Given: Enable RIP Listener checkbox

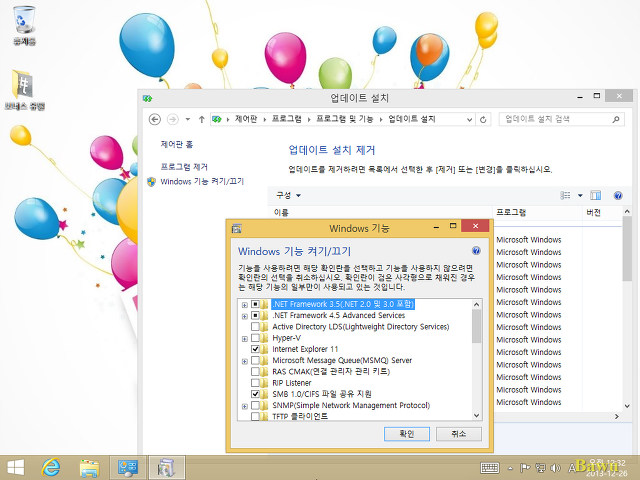Looking at the screenshot, I should click(255, 383).
